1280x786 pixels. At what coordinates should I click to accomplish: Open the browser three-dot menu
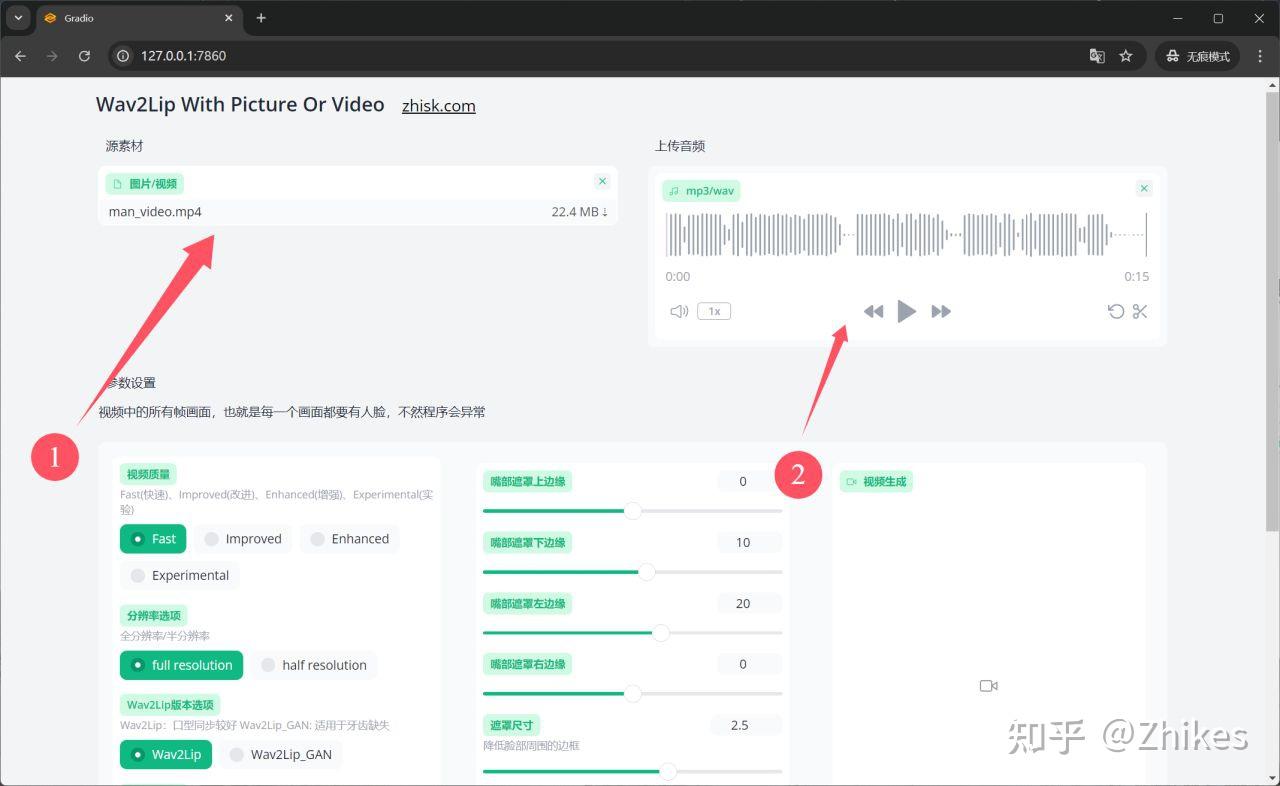pyautogui.click(x=1259, y=56)
